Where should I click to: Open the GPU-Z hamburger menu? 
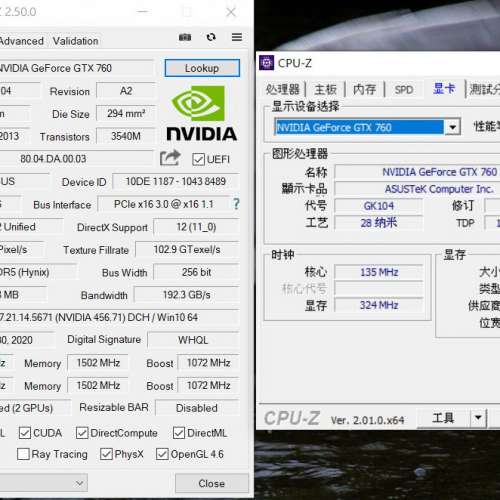237,37
